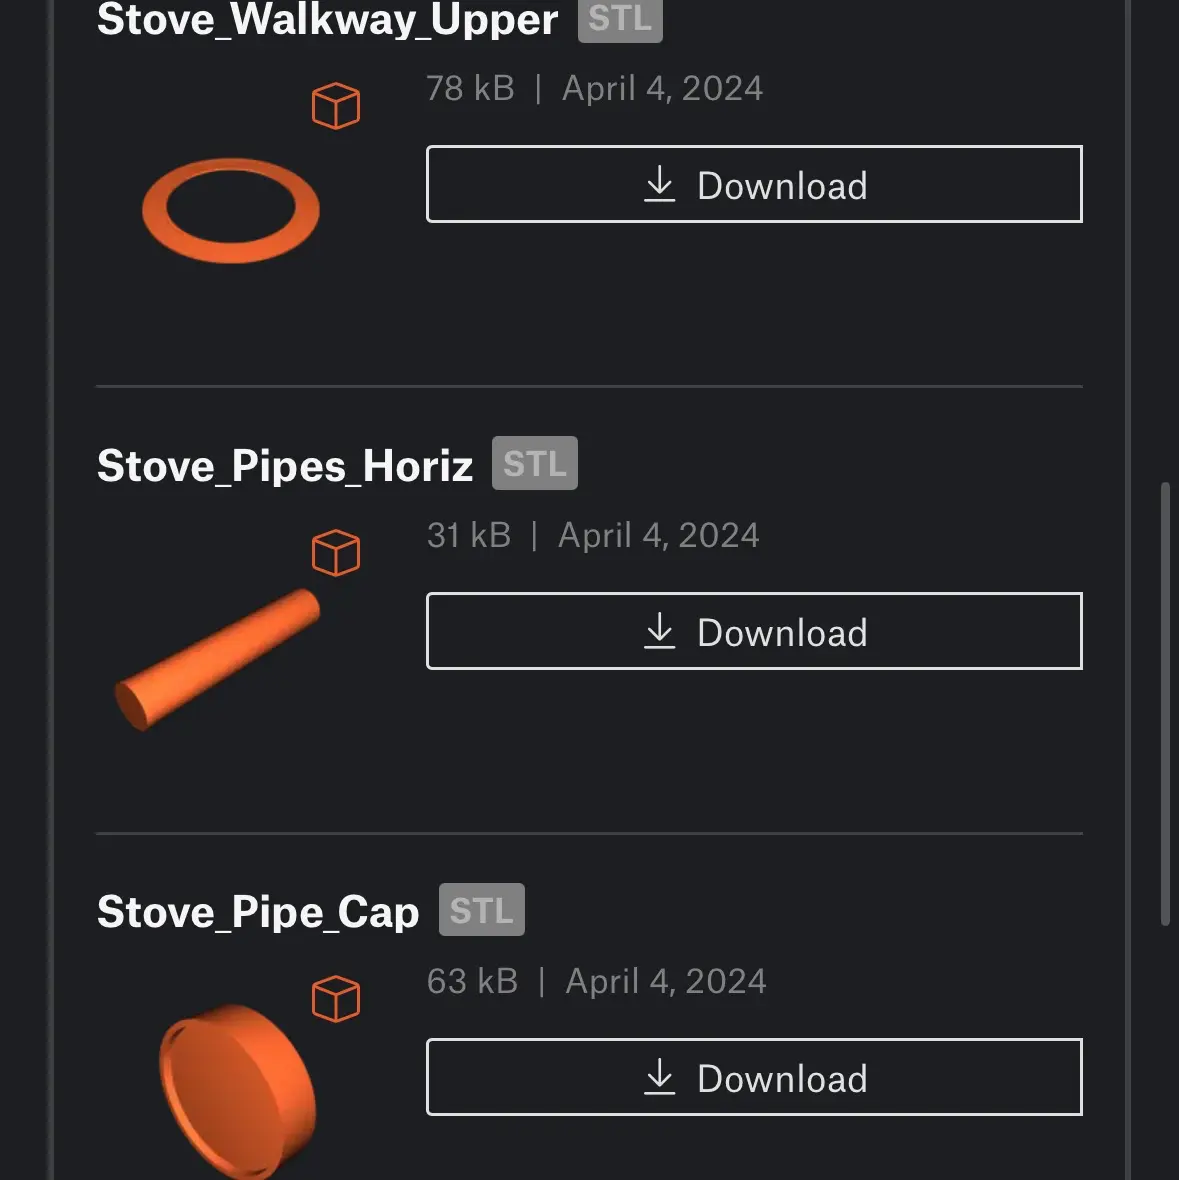Open 3D viewer cube icon for Stove_Walkway_Upper
Image resolution: width=1179 pixels, height=1180 pixels.
[x=336, y=106]
